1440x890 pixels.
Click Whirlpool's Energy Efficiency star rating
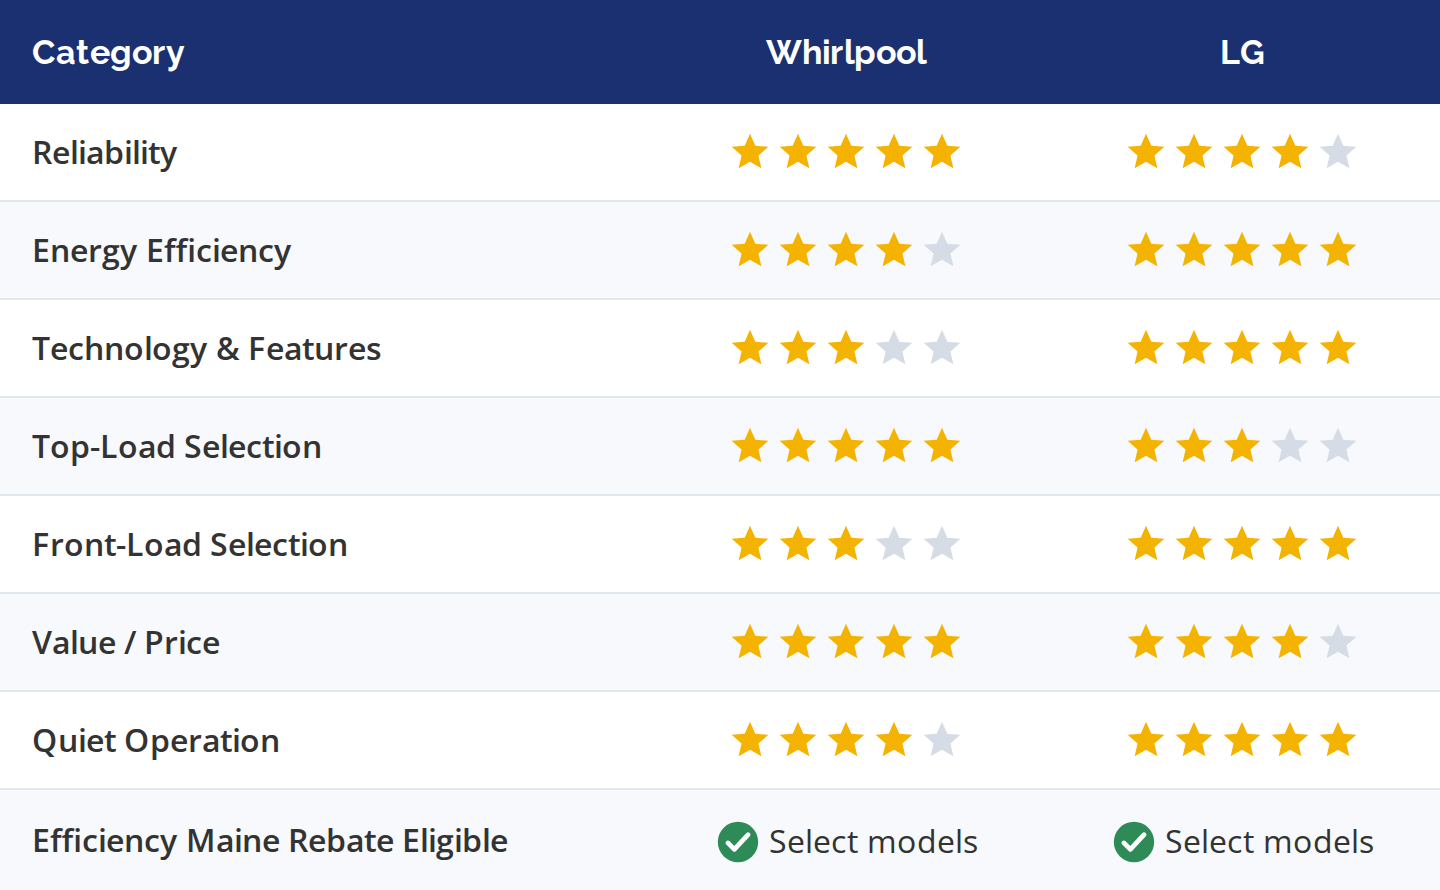(x=846, y=251)
